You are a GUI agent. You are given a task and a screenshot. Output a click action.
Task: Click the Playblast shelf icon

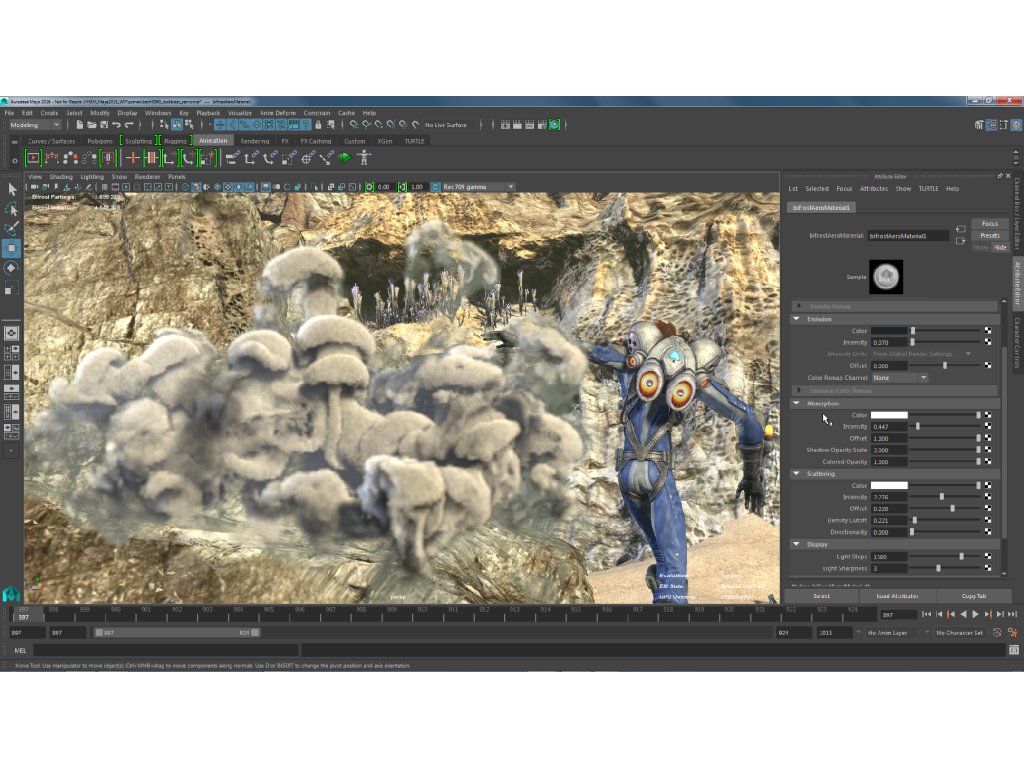33,158
